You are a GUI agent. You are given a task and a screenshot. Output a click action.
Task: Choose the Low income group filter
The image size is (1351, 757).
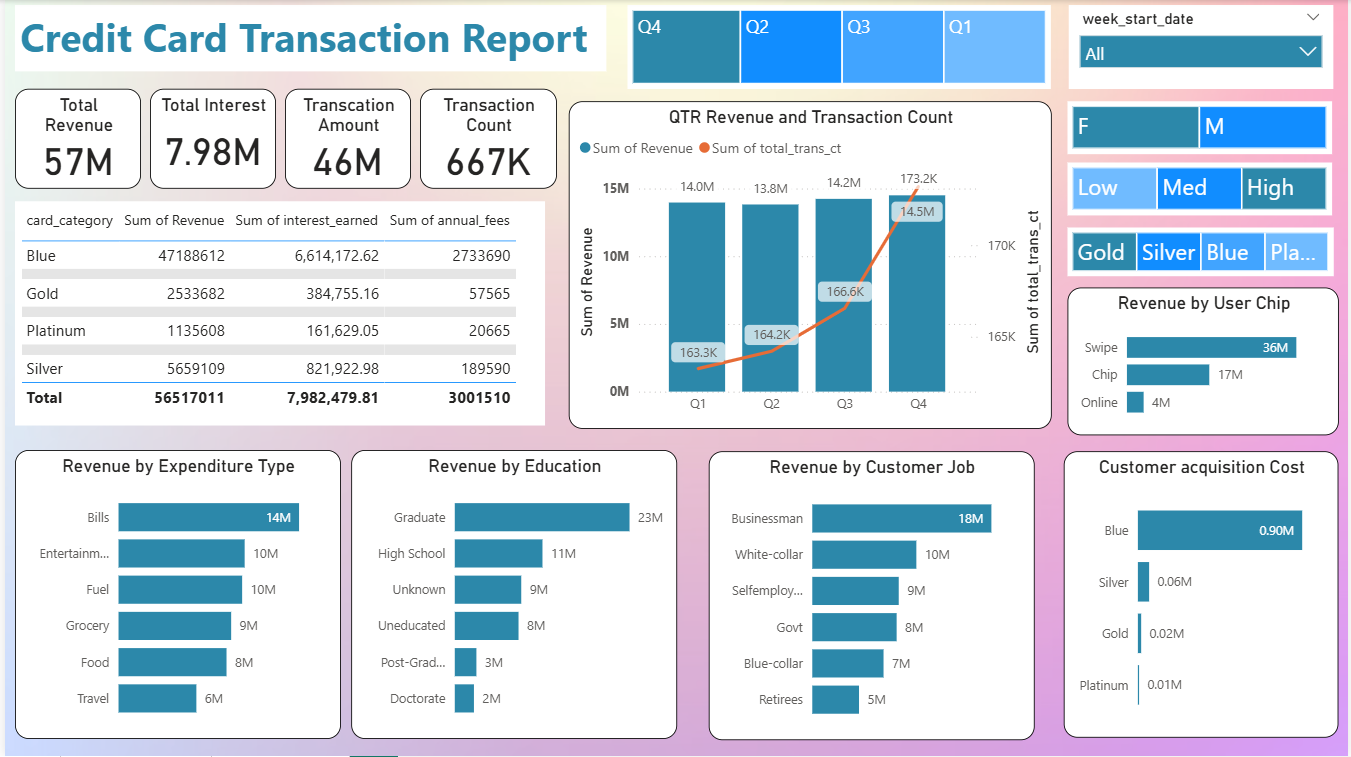(1113, 188)
